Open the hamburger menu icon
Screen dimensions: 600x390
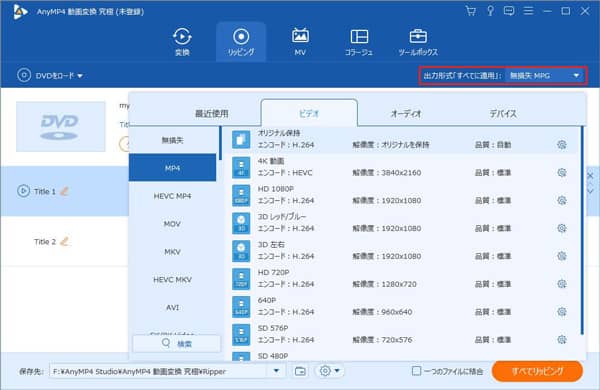click(x=528, y=11)
